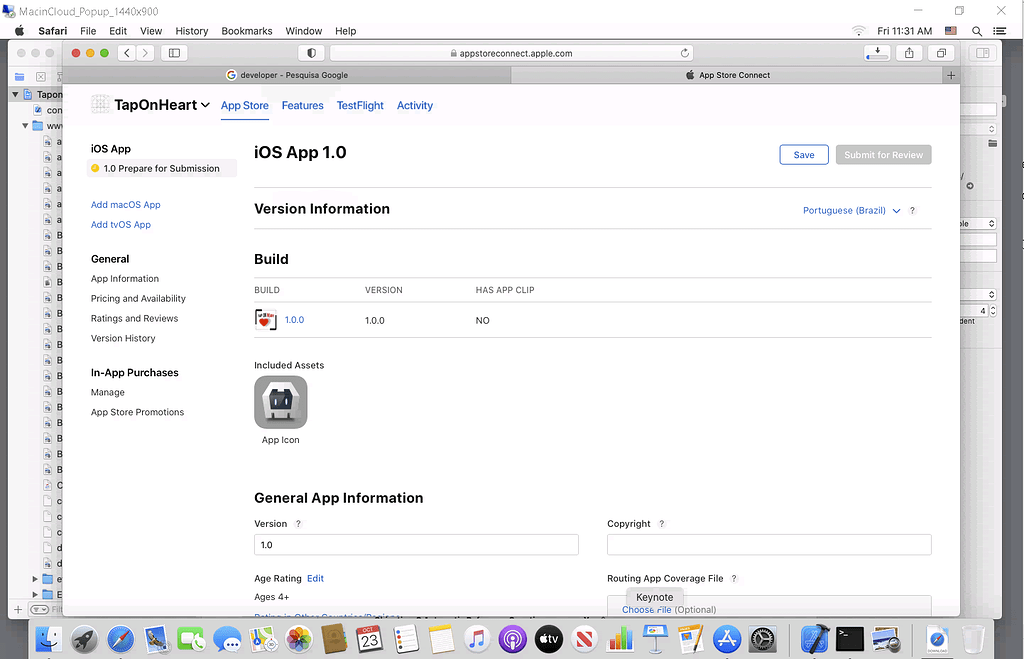Image resolution: width=1024 pixels, height=659 pixels.
Task: Open Keynote from the Dock
Action: coord(655,639)
